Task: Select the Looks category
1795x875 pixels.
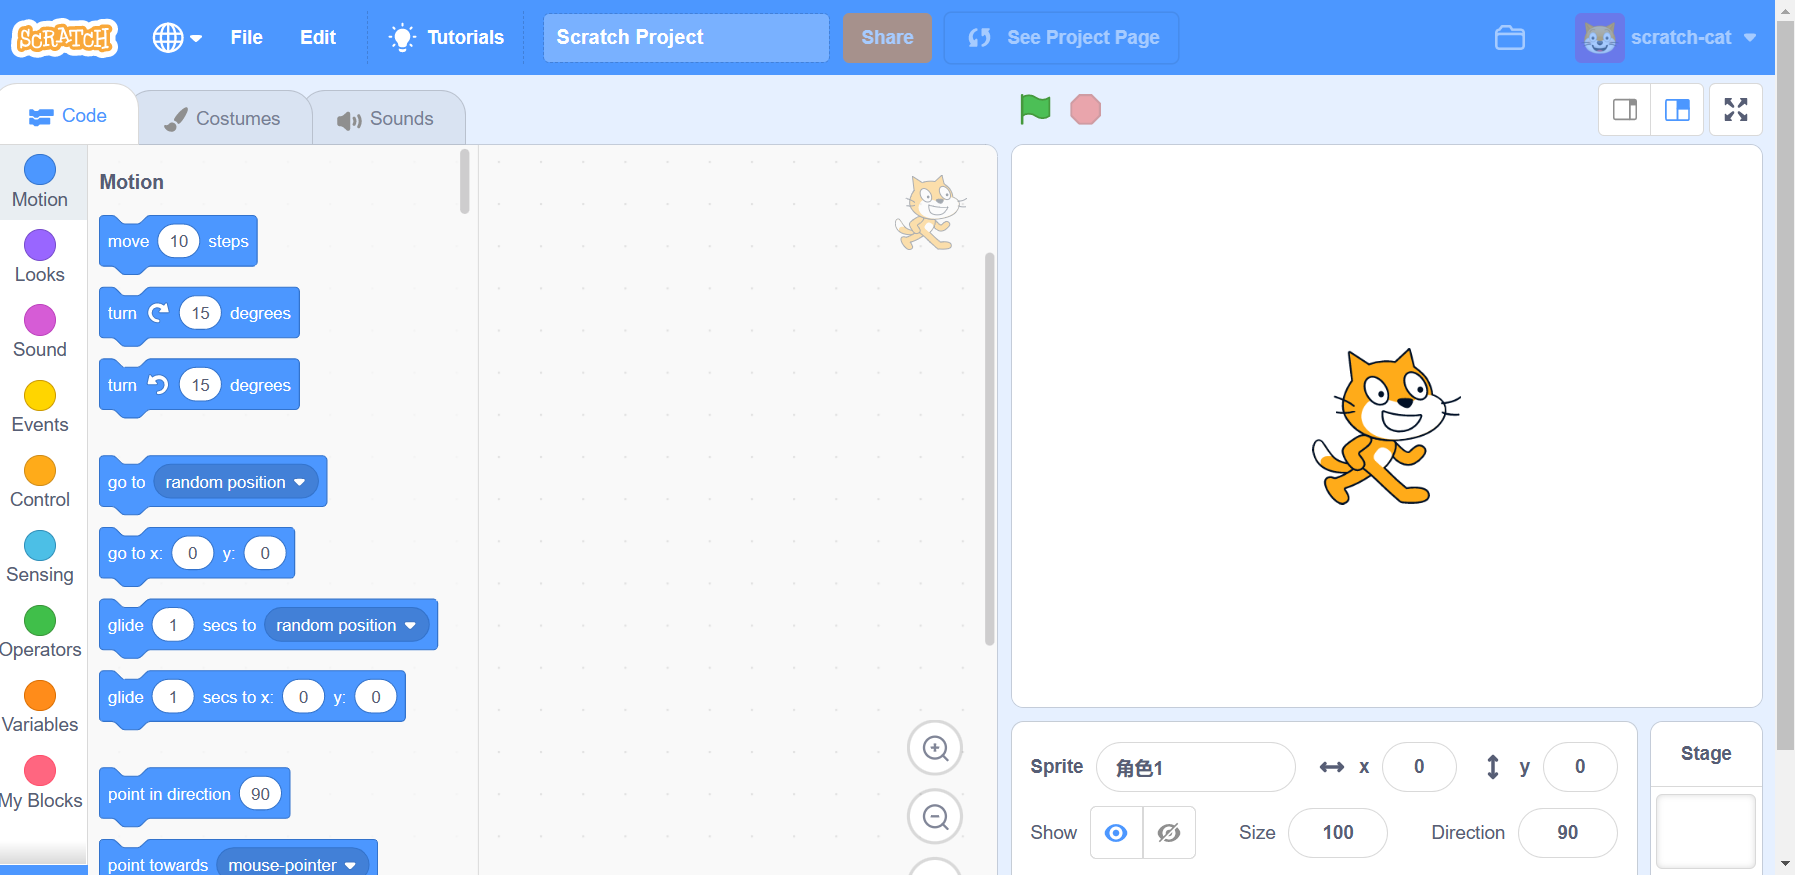Action: coord(40,257)
